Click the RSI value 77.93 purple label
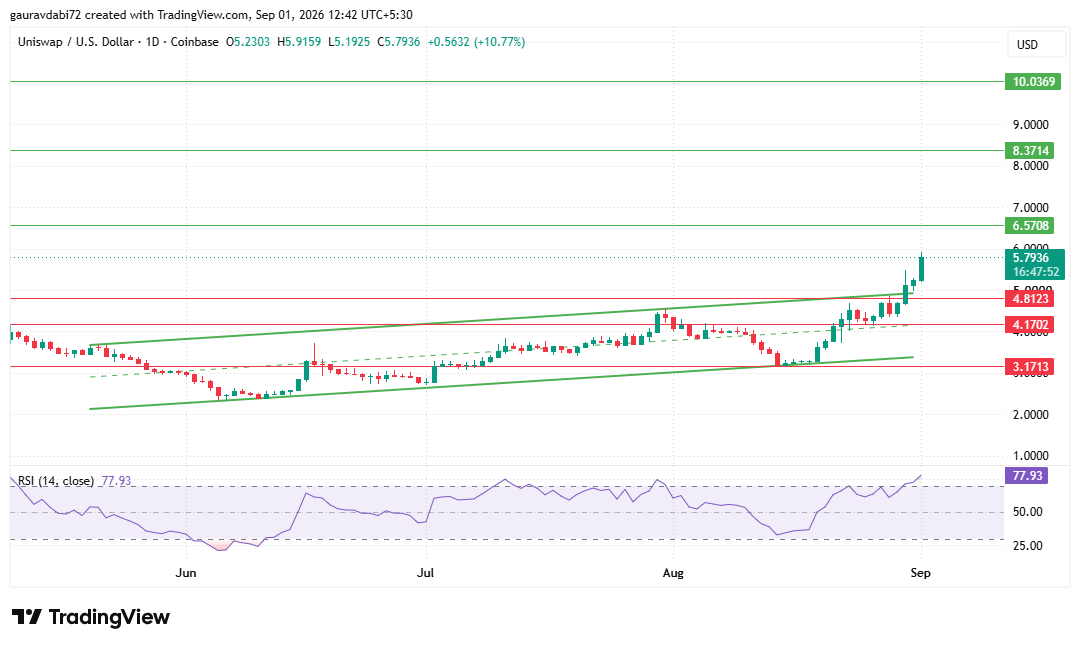 pyautogui.click(x=1026, y=475)
